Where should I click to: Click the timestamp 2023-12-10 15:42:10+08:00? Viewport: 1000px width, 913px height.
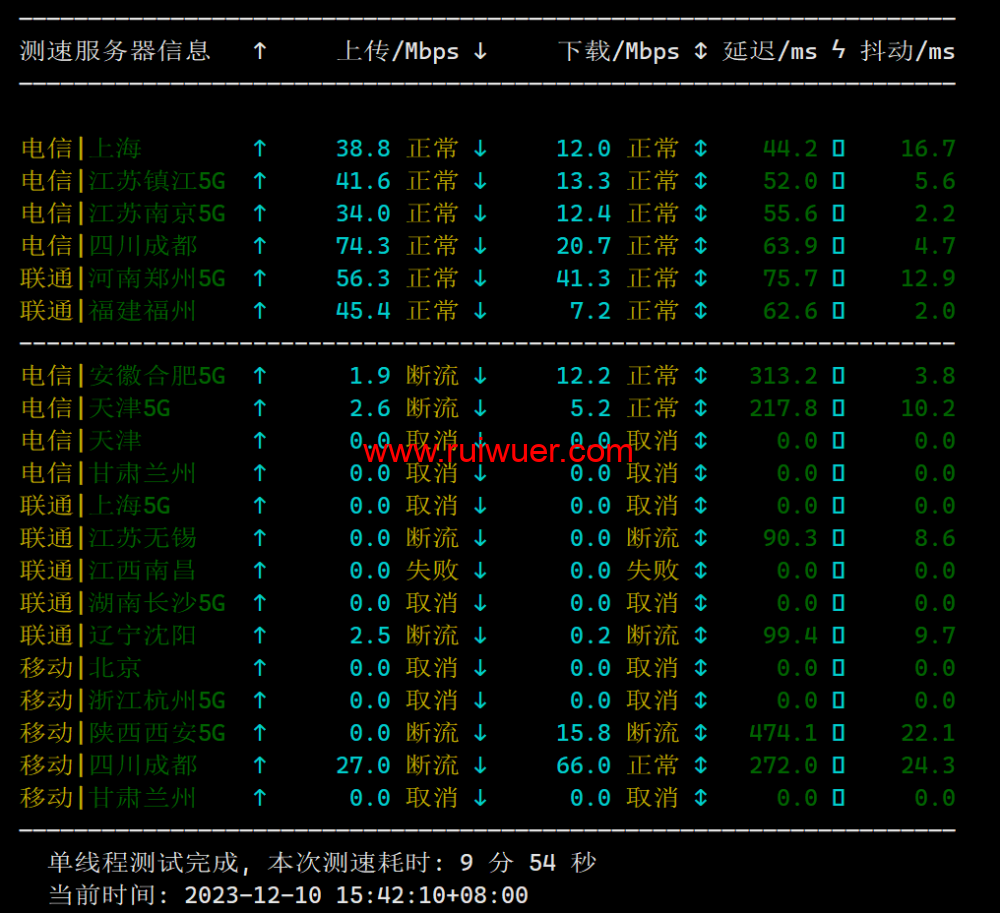[356, 894]
